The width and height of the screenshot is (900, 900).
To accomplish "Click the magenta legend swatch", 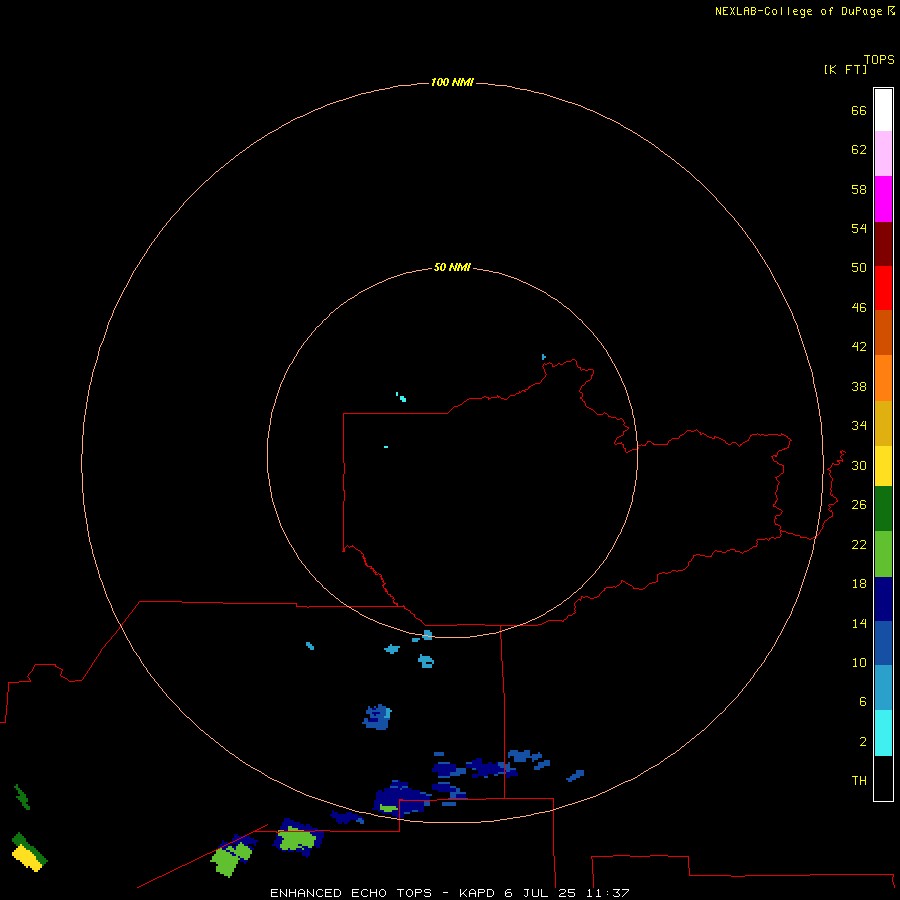I will tap(883, 199).
